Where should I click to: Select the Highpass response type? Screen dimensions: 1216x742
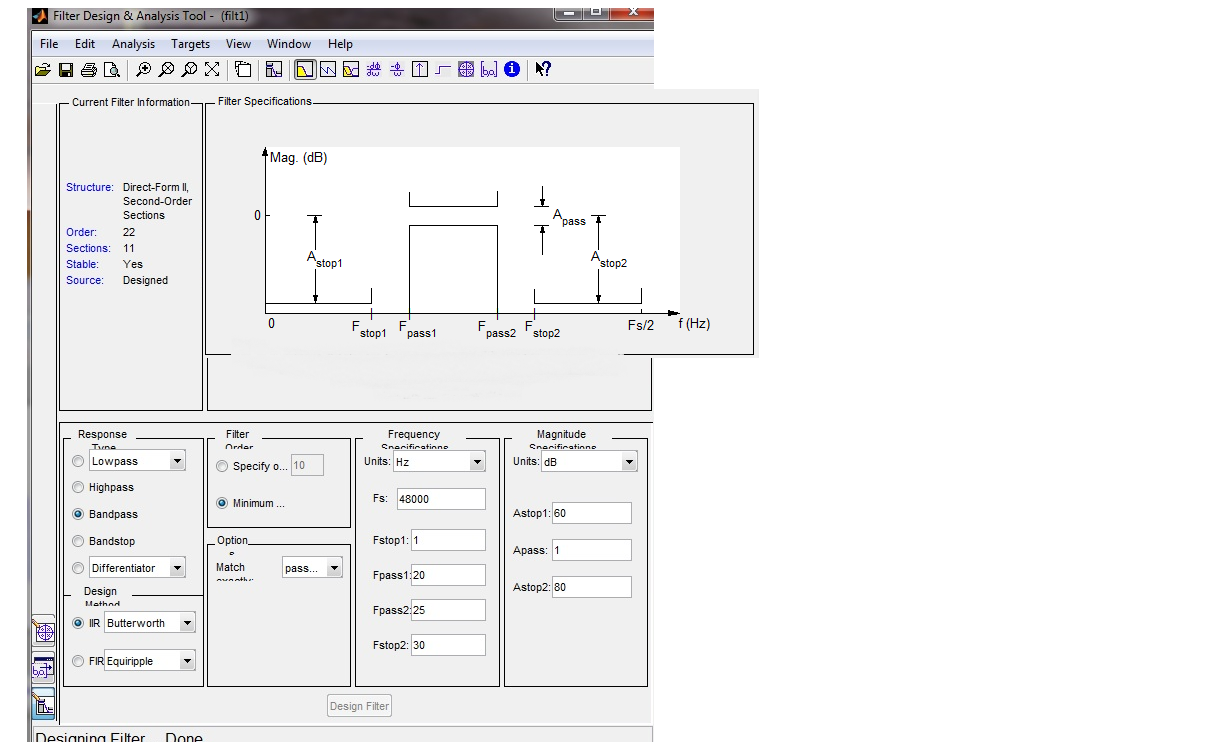79,488
